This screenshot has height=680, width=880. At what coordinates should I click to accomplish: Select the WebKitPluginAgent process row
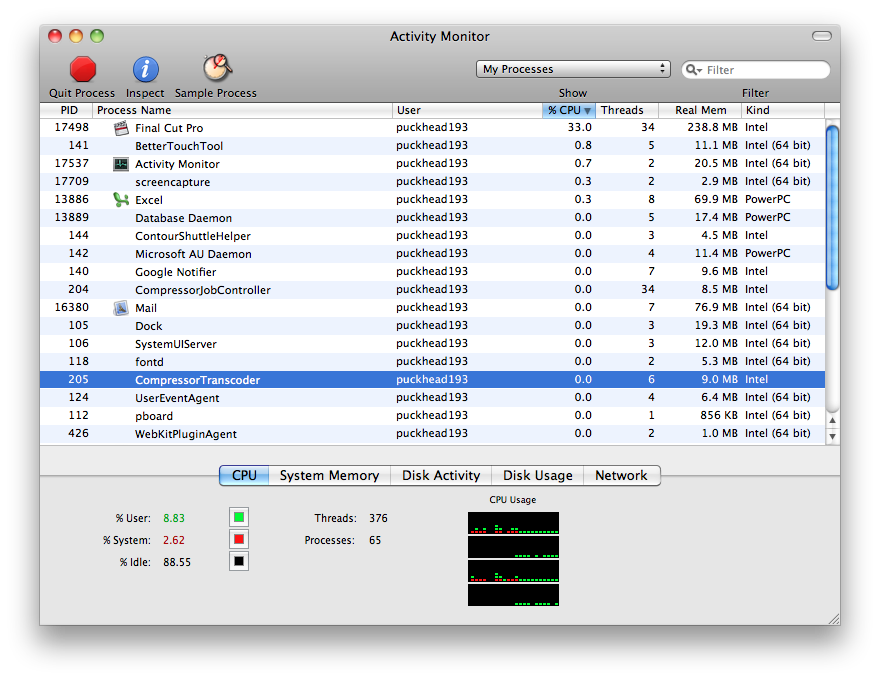(x=432, y=433)
